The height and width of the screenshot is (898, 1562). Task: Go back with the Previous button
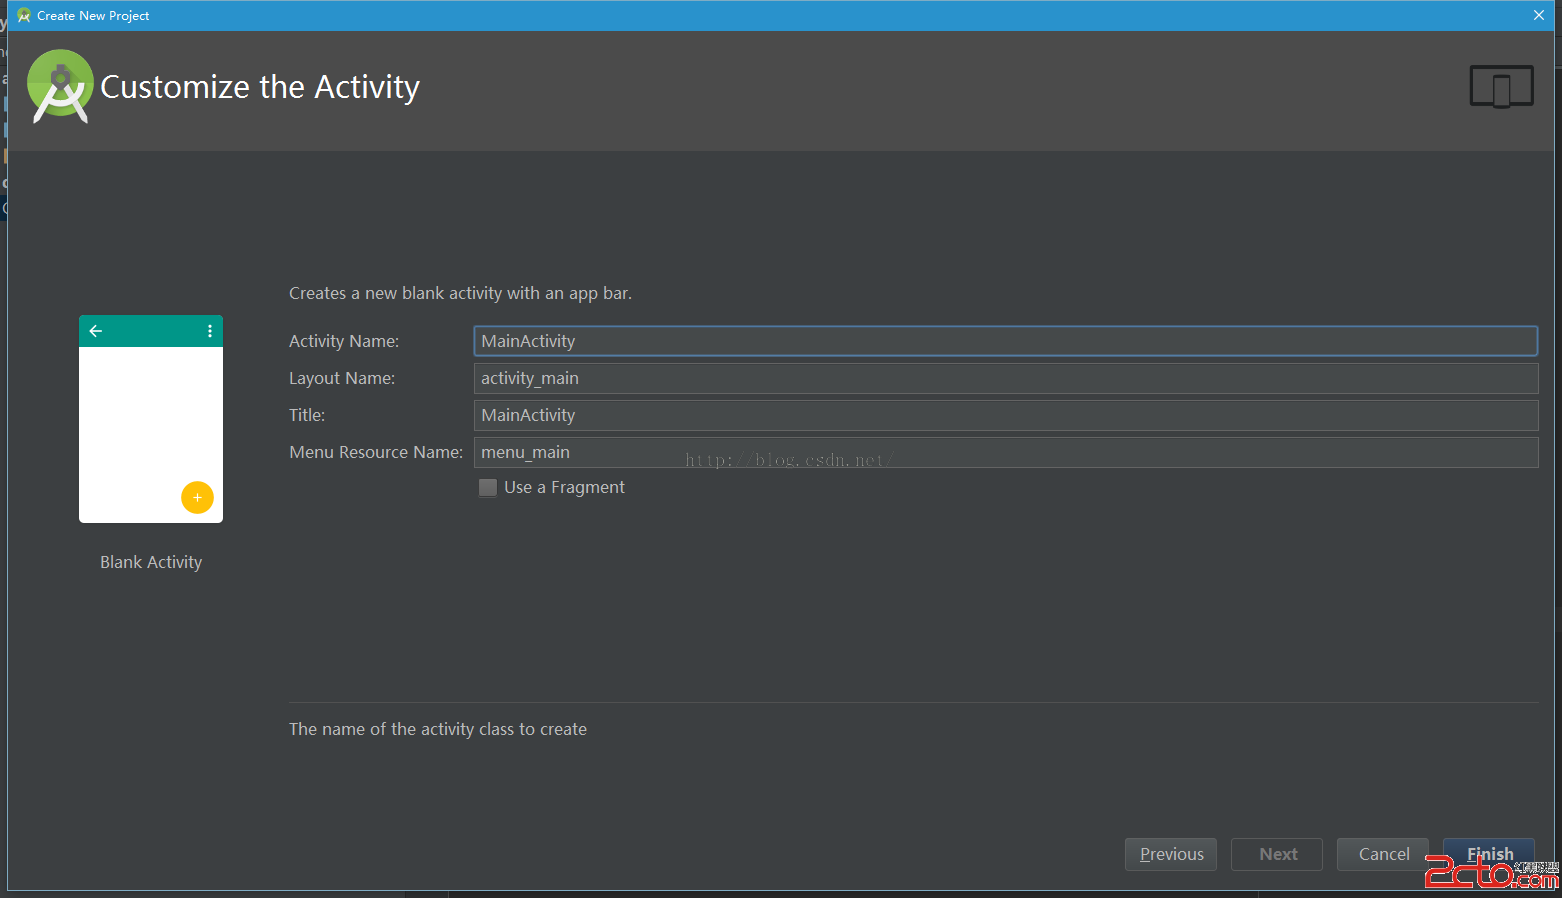1171,854
